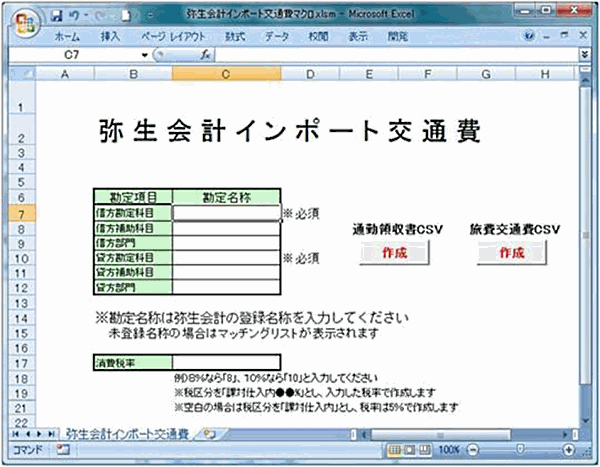
Task: Open the 校閲 ribbon tab
Action: [318, 37]
